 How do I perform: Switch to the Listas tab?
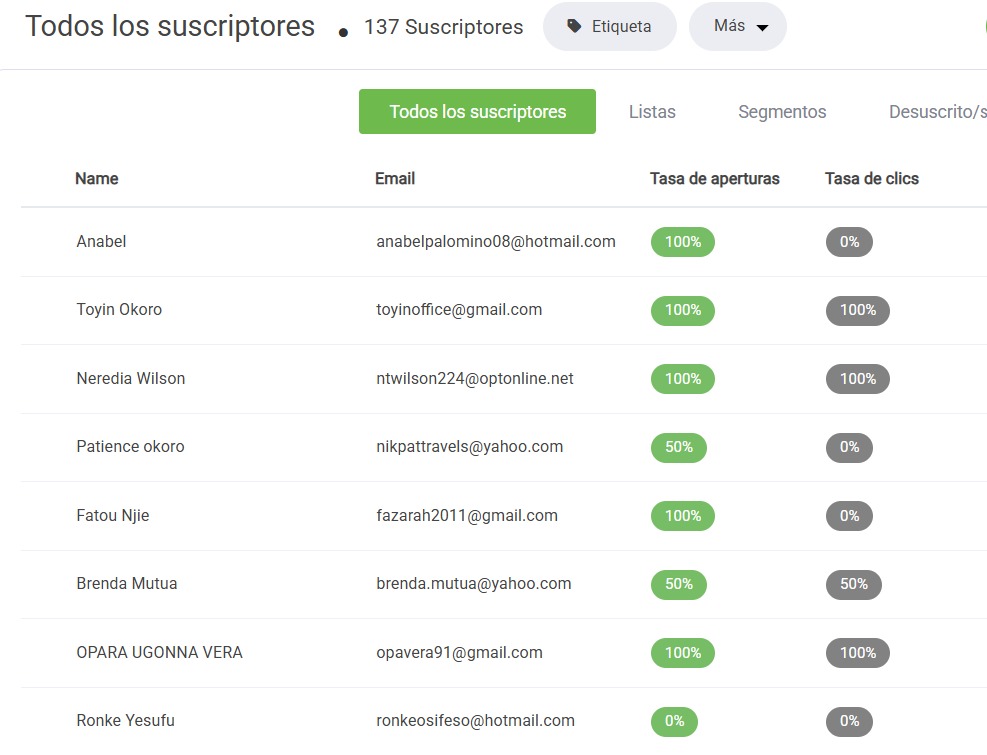[652, 111]
